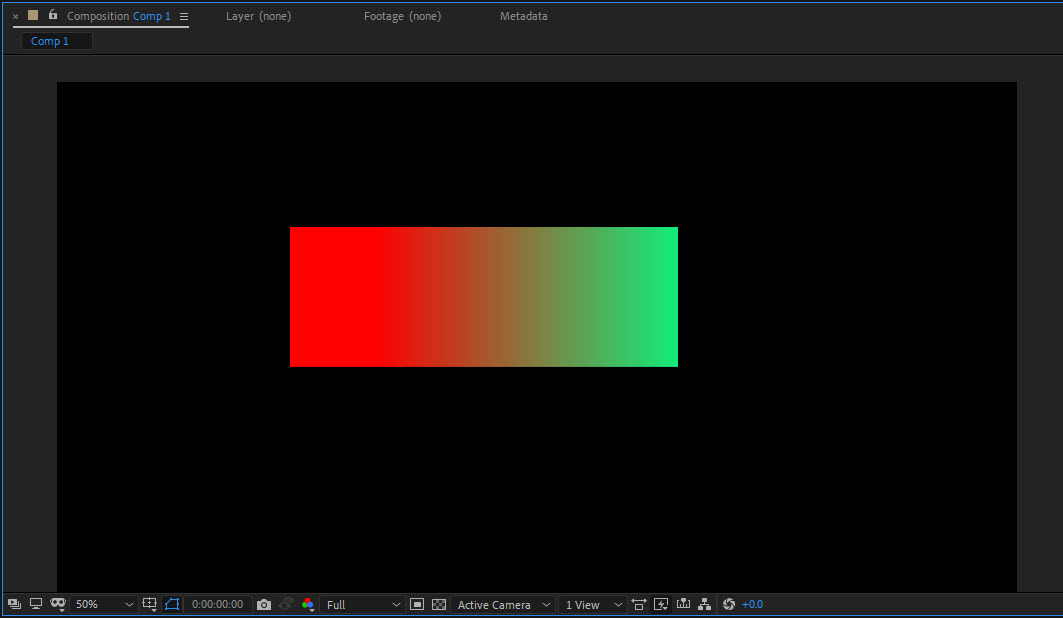Viewport: 1063px width, 618px height.
Task: Take a snapshot with the camera icon
Action: coord(263,604)
